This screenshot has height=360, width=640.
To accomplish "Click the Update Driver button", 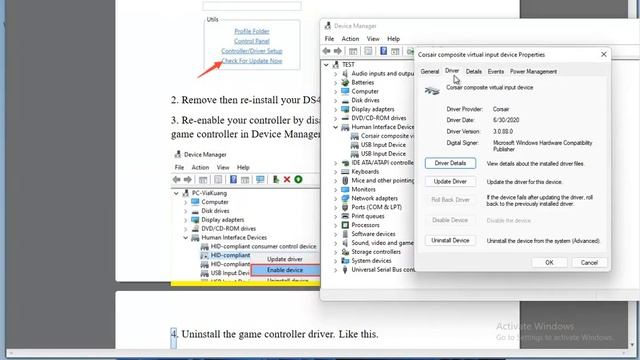I will point(450,182).
